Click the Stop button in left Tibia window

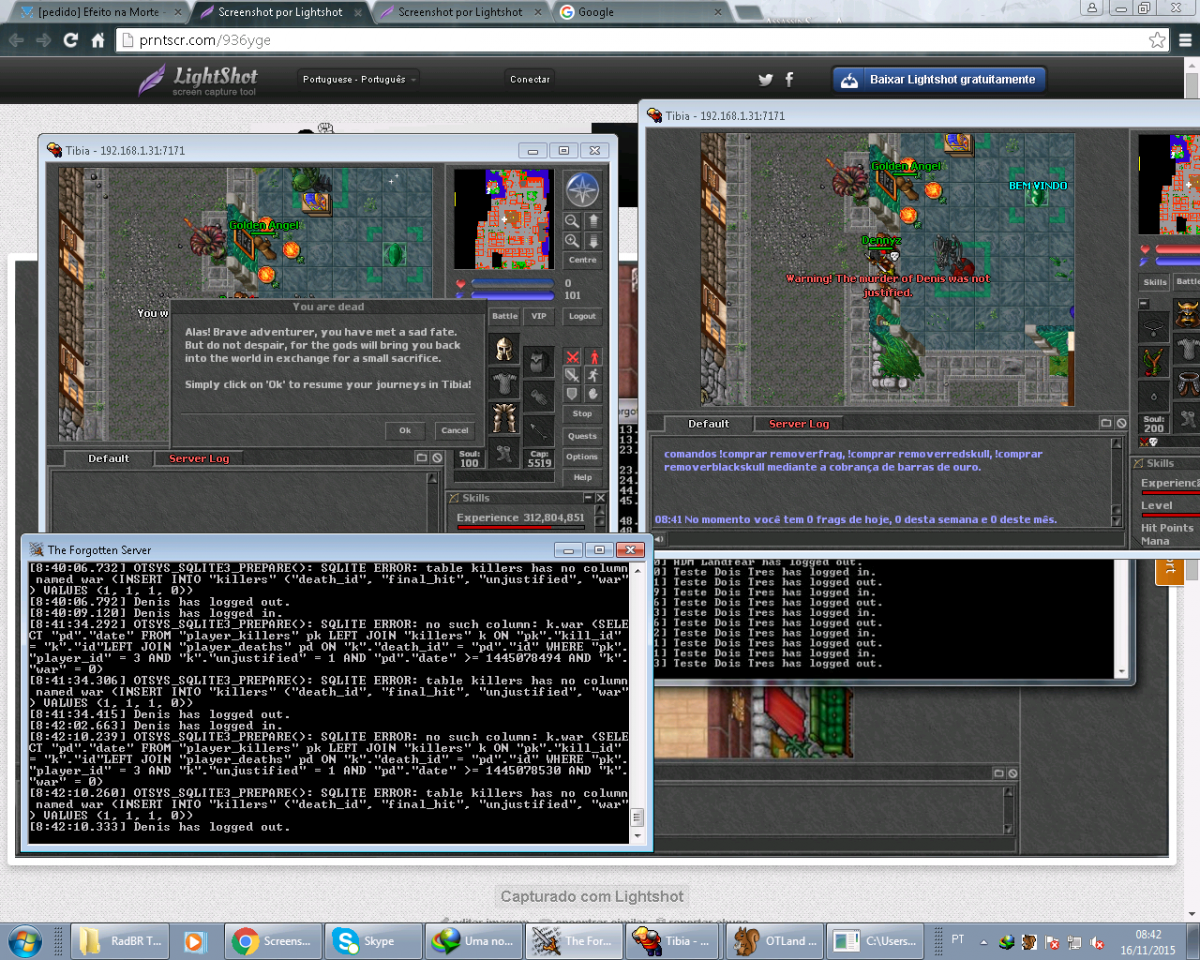(582, 414)
